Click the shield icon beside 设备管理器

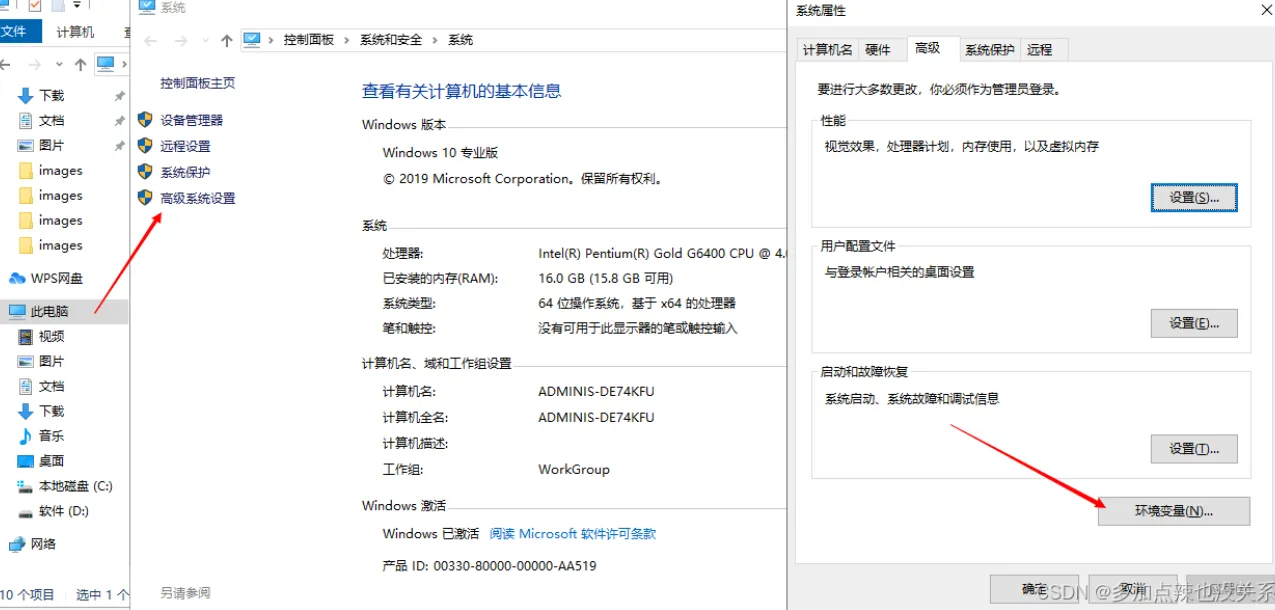tap(145, 120)
